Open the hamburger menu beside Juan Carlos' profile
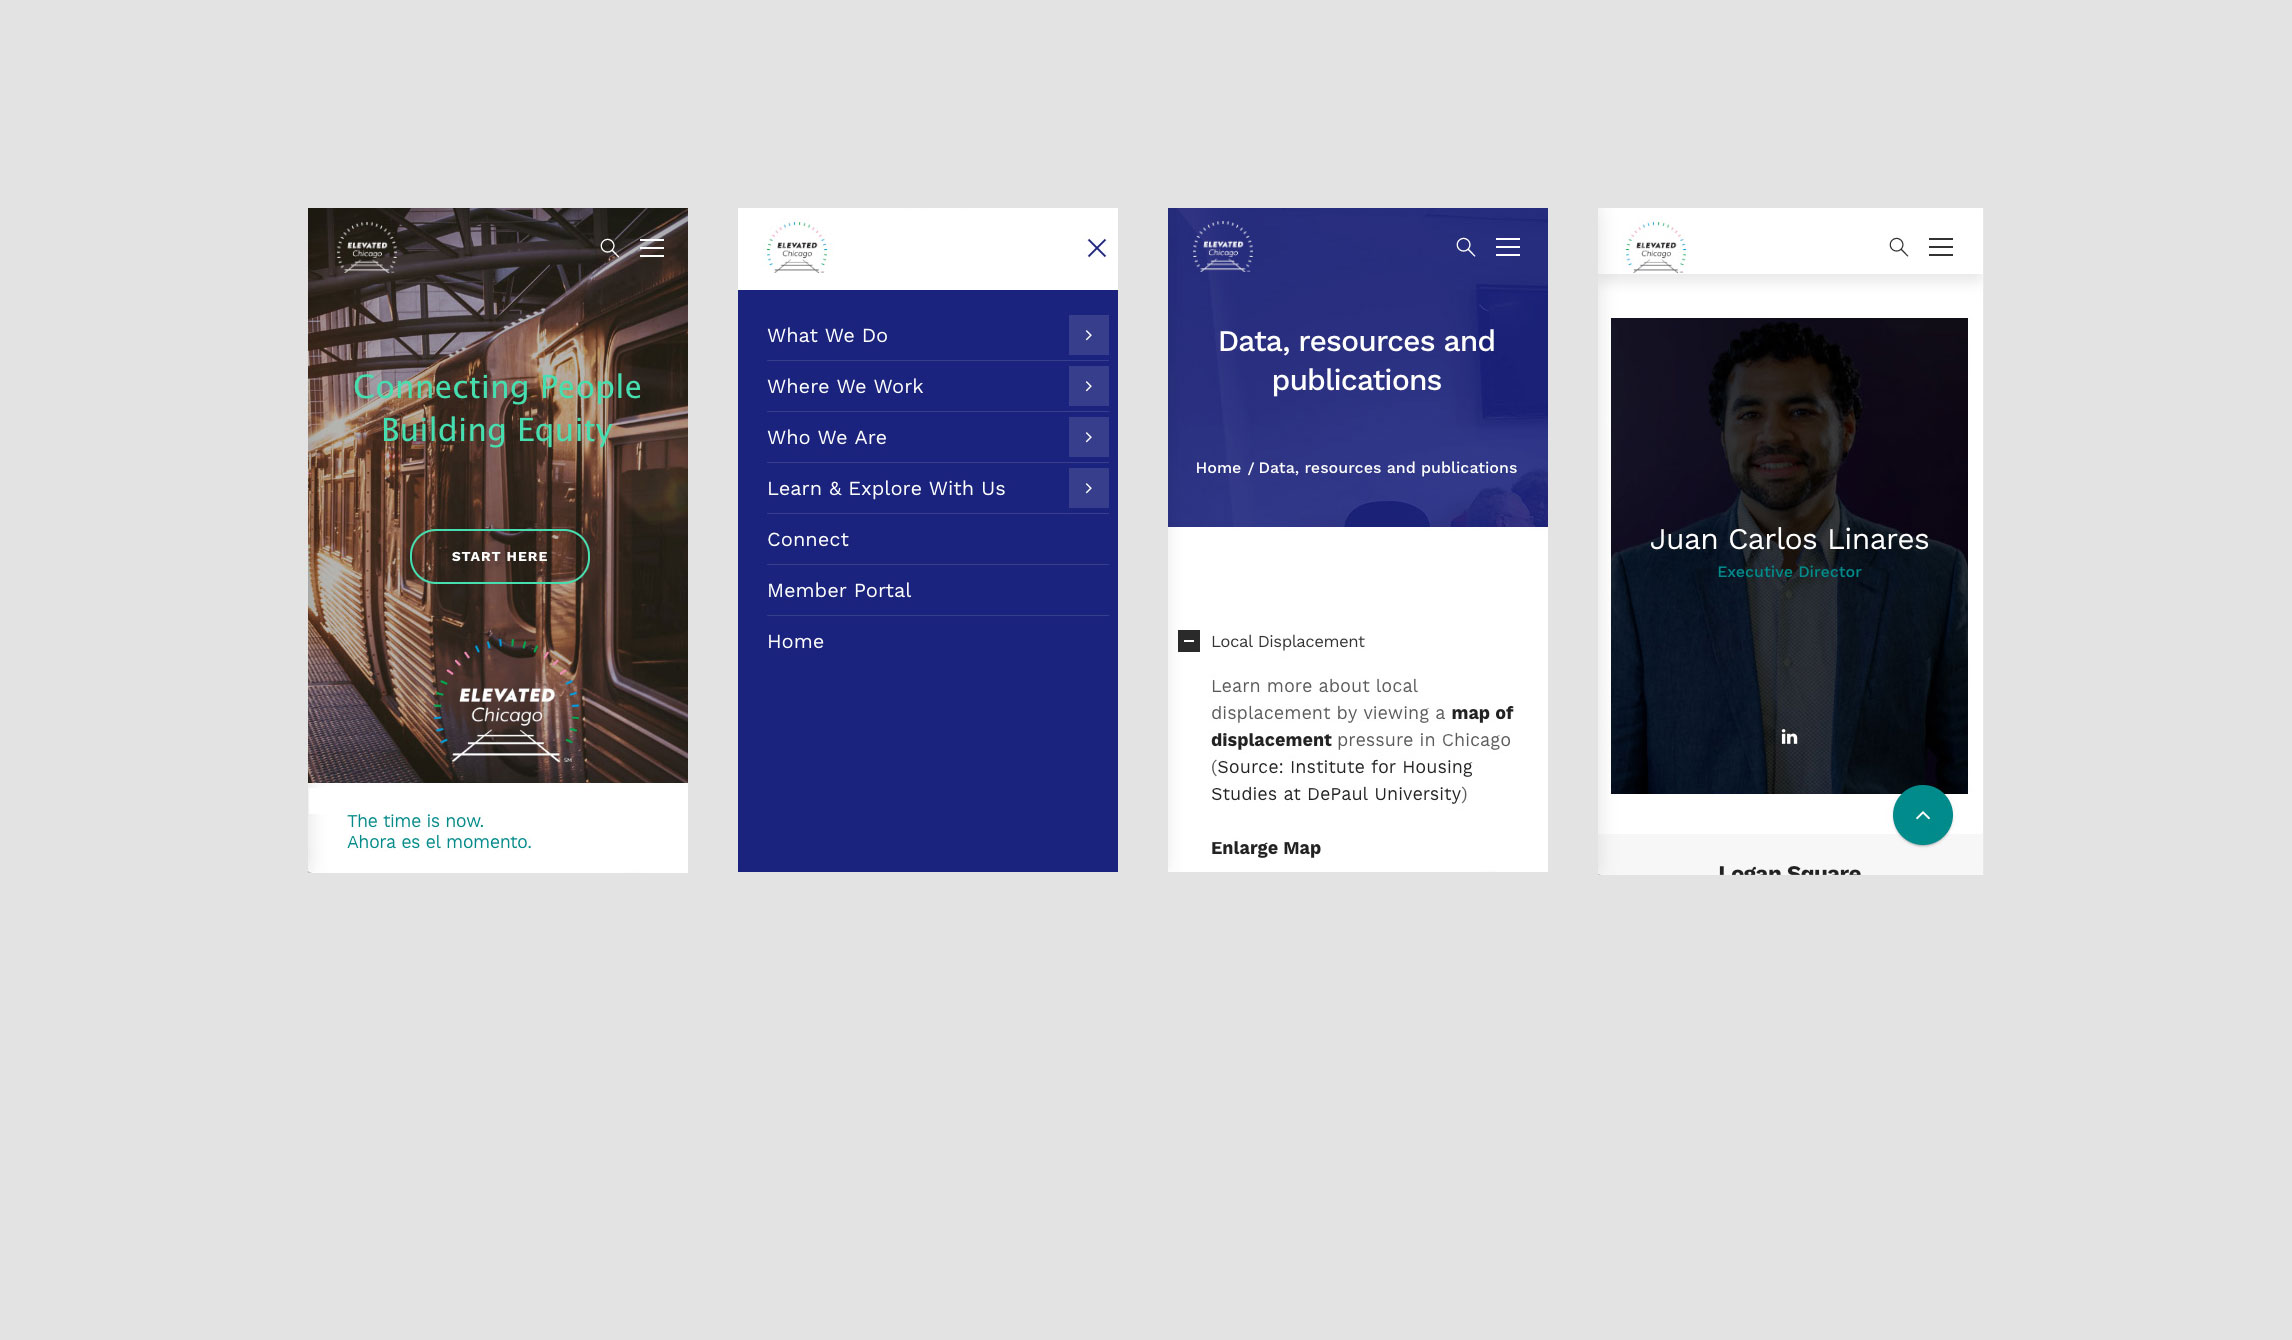The image size is (2292, 1340). 1940,246
